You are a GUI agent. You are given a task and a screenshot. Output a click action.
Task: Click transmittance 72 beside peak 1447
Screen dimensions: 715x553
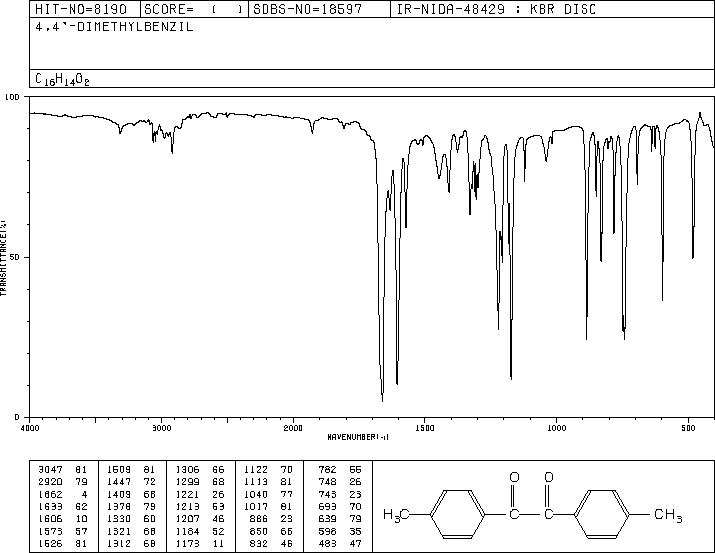(150, 482)
